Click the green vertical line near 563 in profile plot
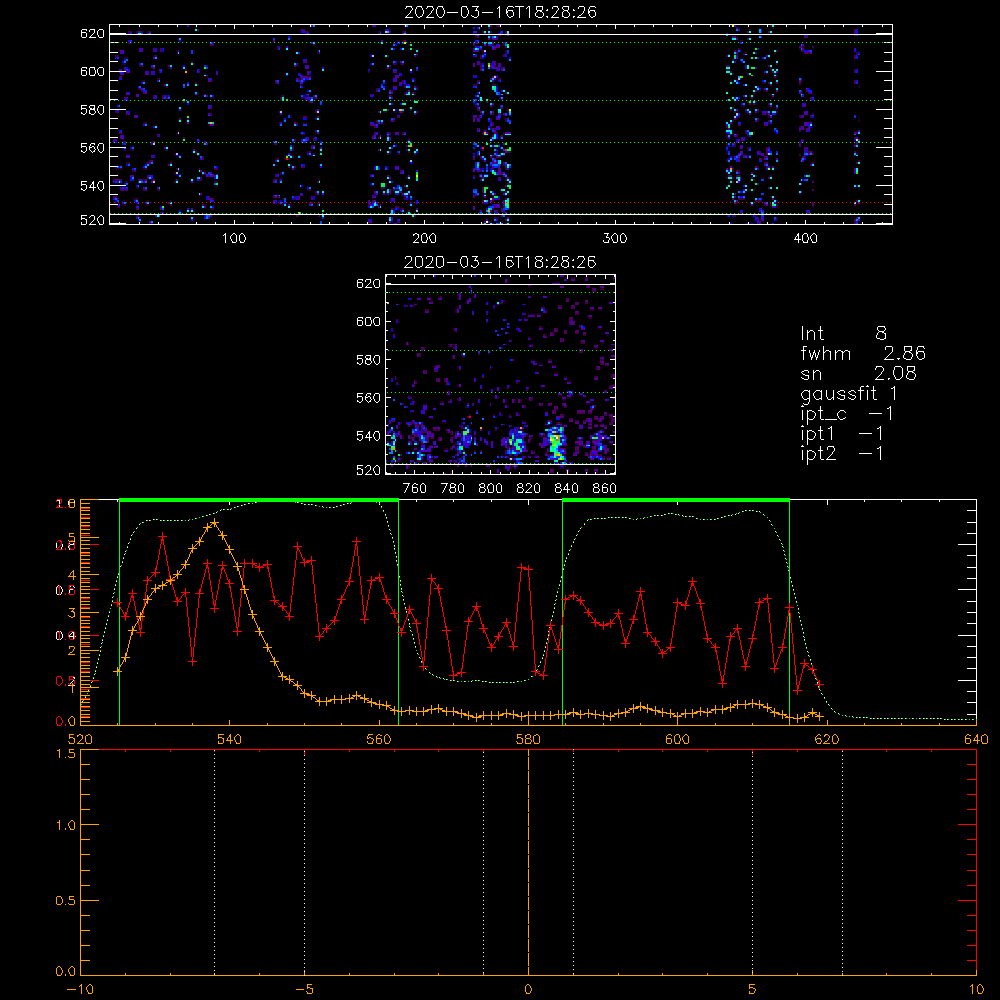The image size is (1000, 1000). tap(399, 613)
